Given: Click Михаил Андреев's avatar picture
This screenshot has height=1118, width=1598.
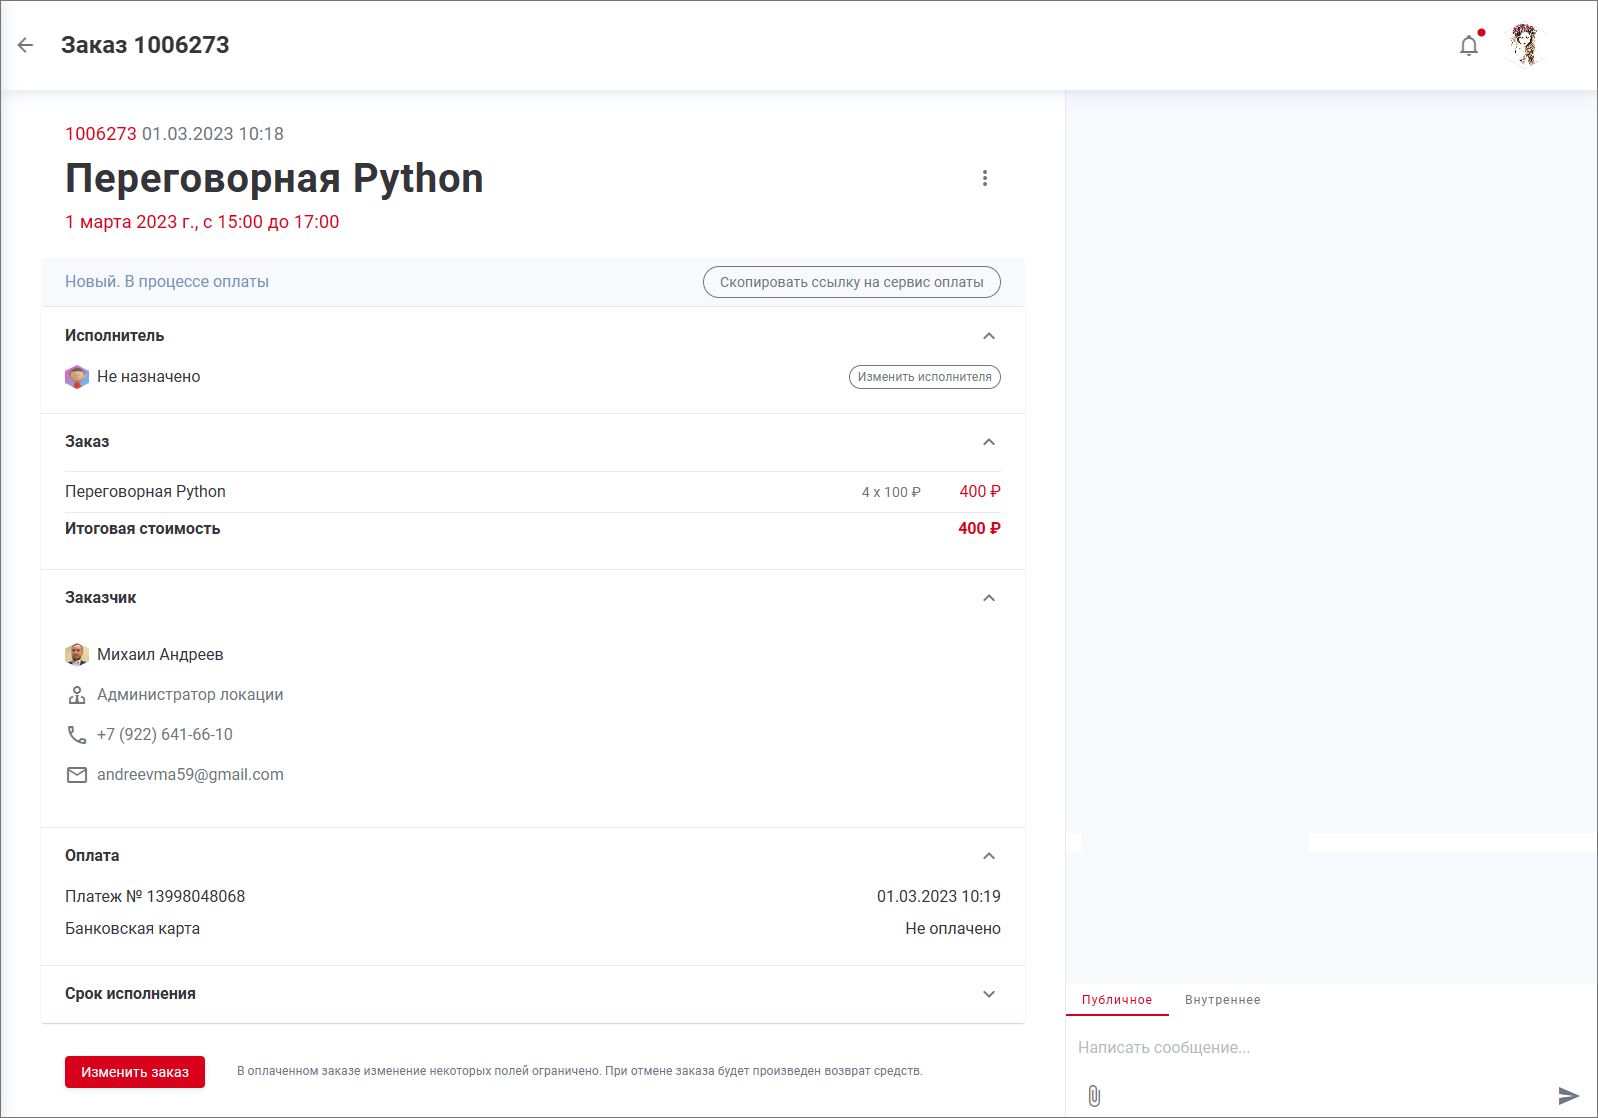Looking at the screenshot, I should 77,655.
